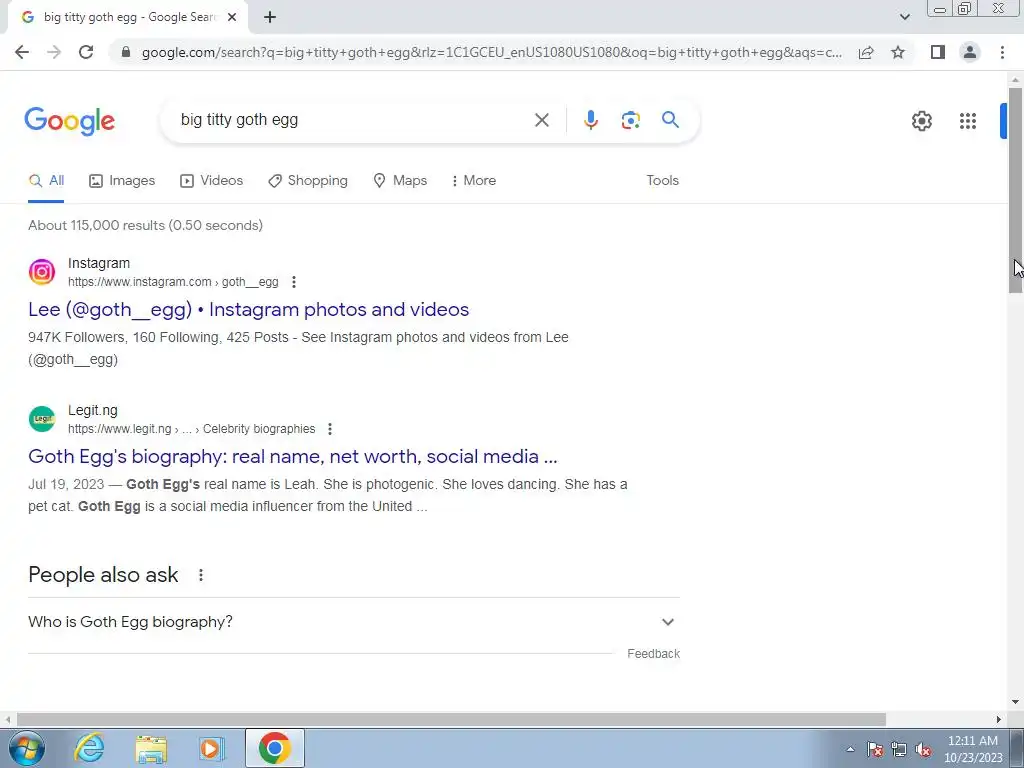This screenshot has height=768, width=1024.
Task: Click the horizontal scrollbar thumb
Action: click(x=451, y=719)
